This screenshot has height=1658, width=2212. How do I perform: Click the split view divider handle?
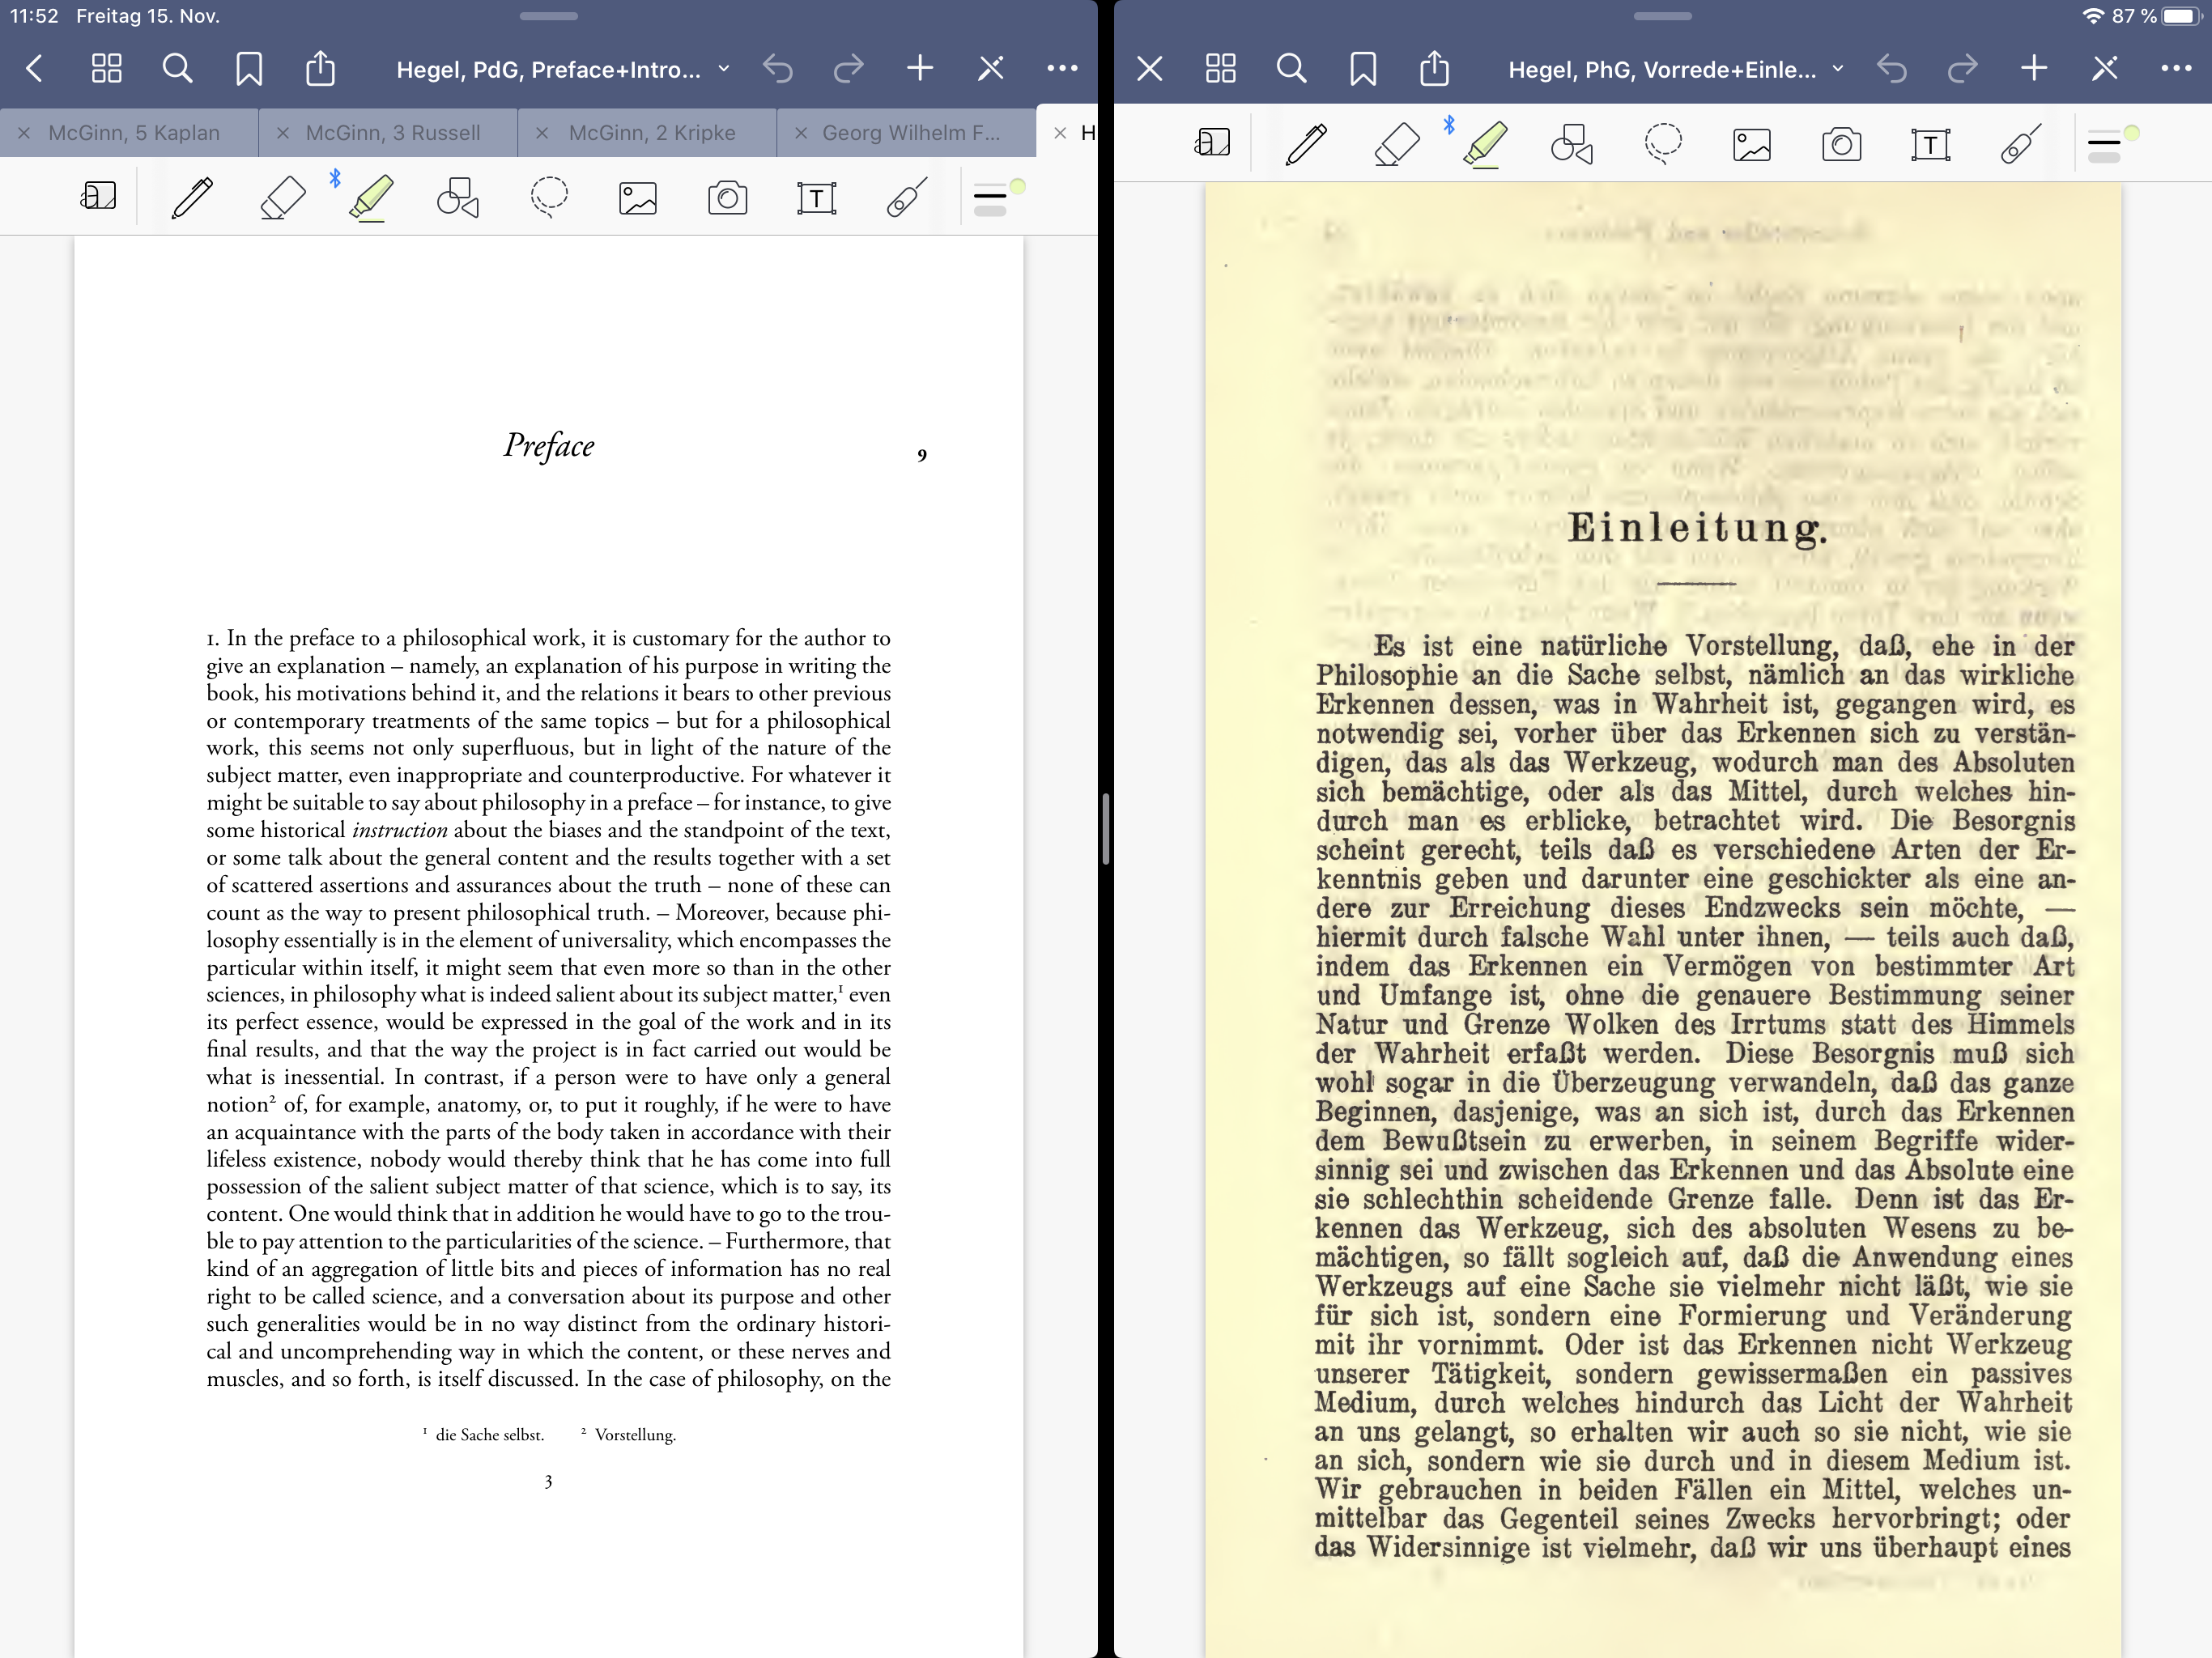(1106, 828)
